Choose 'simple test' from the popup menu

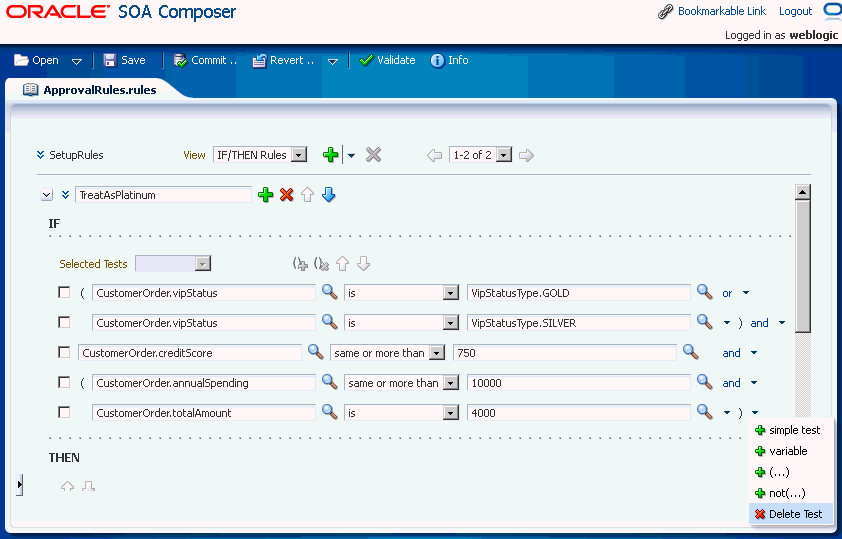click(x=791, y=430)
